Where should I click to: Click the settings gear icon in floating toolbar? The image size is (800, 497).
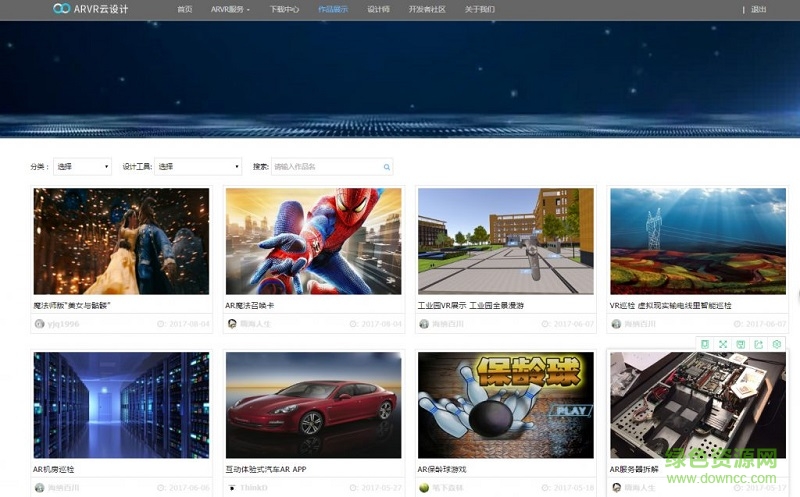776,344
